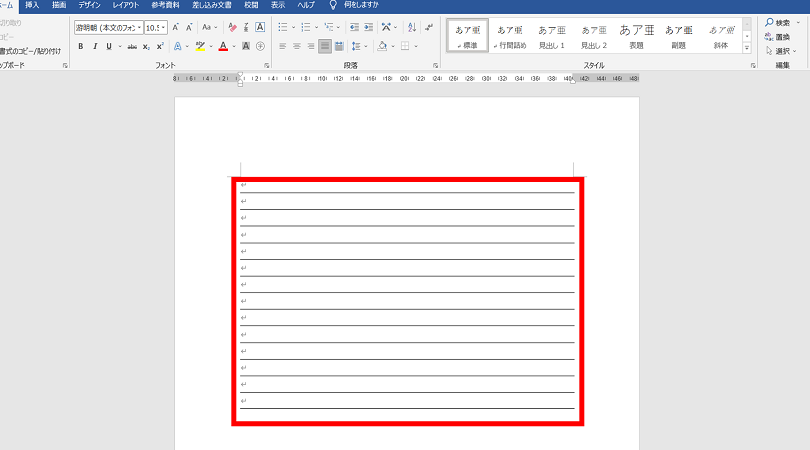Expand highlight color dropdown arrow

coord(211,46)
